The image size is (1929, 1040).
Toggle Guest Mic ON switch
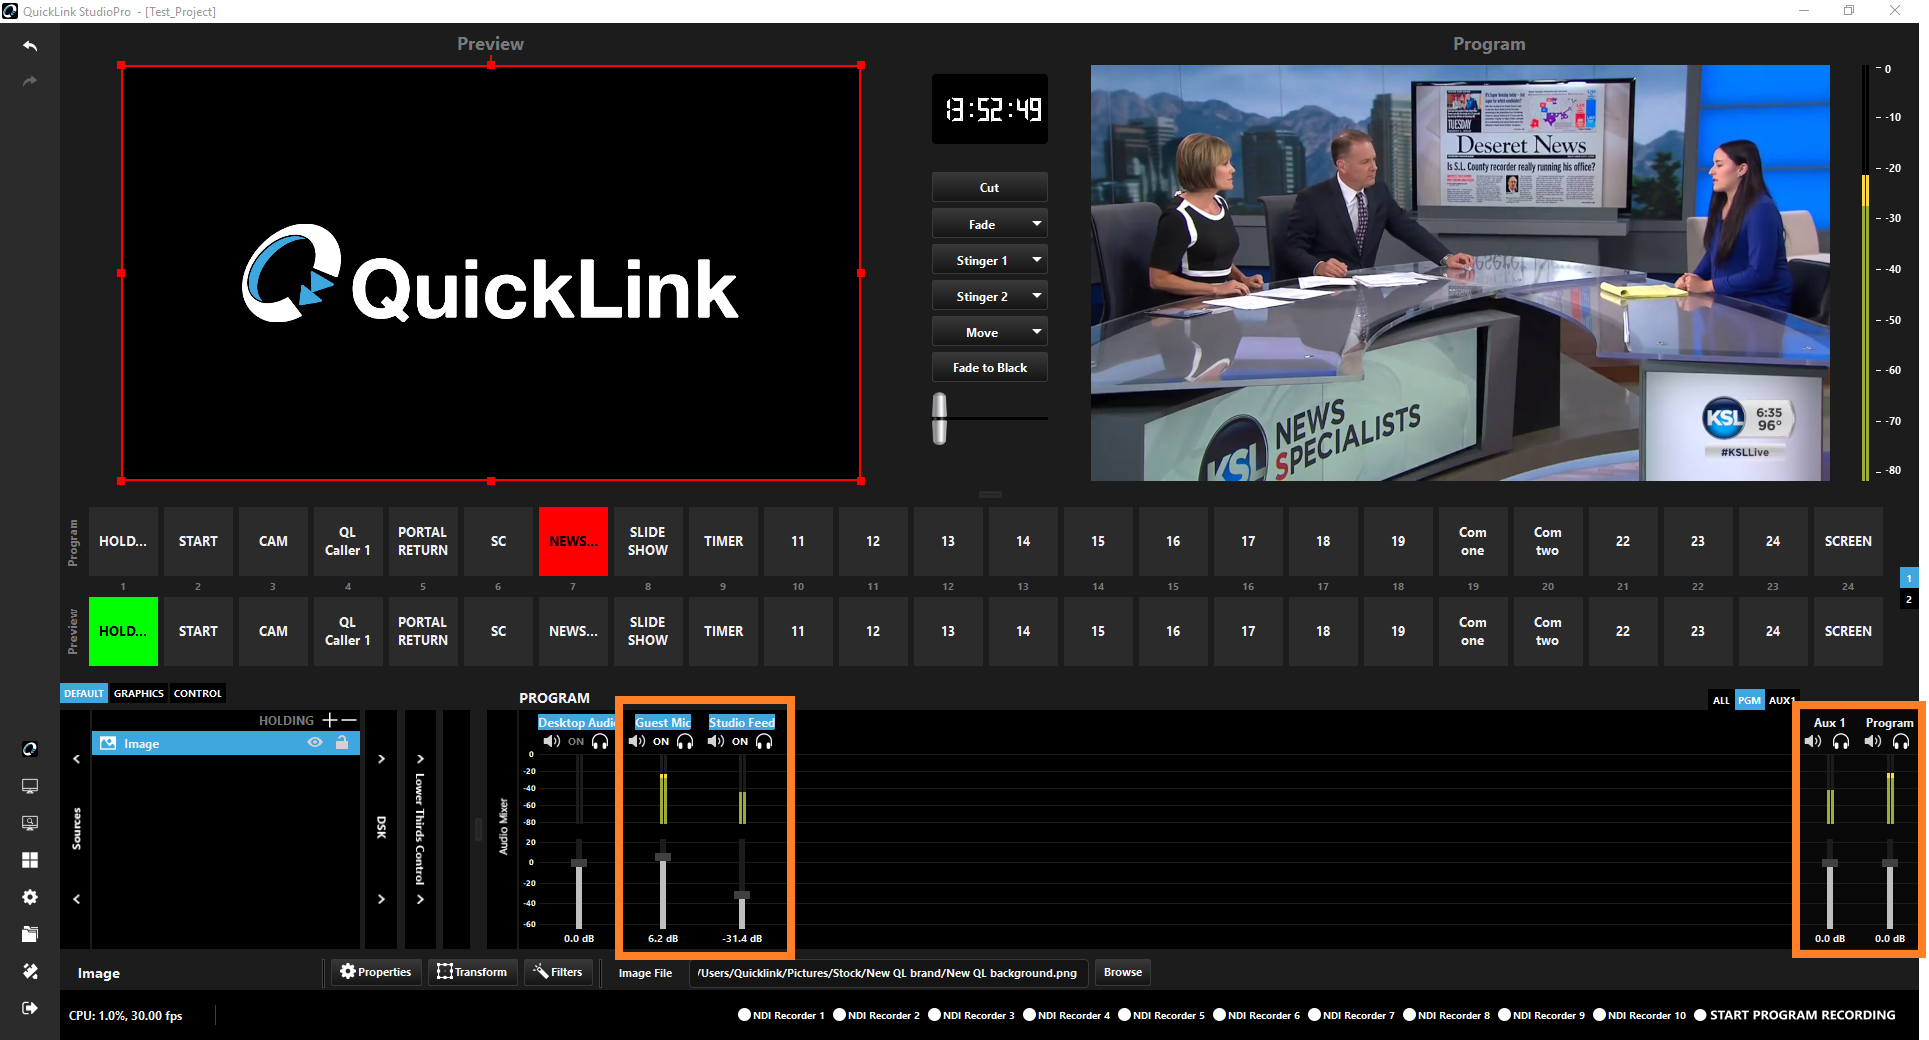(661, 742)
